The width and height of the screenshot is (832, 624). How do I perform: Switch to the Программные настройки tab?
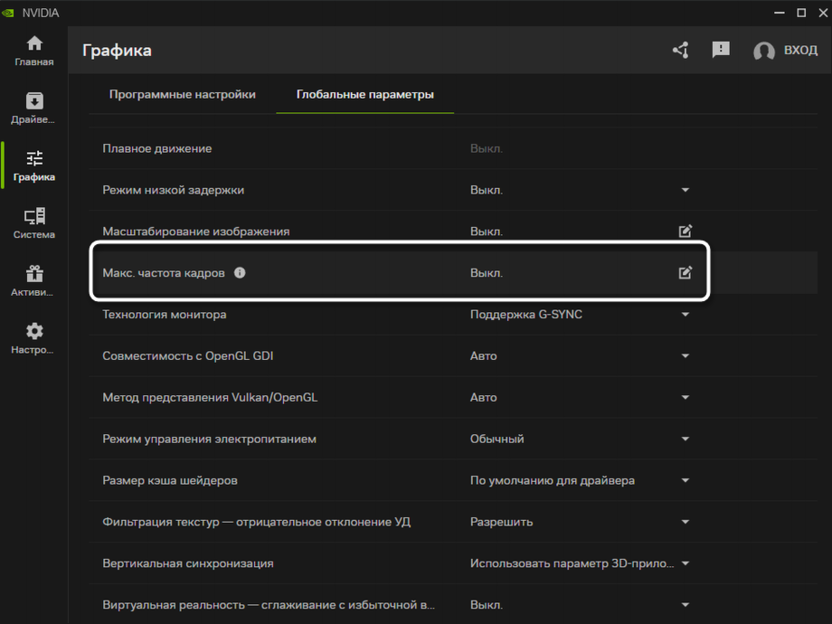182,95
